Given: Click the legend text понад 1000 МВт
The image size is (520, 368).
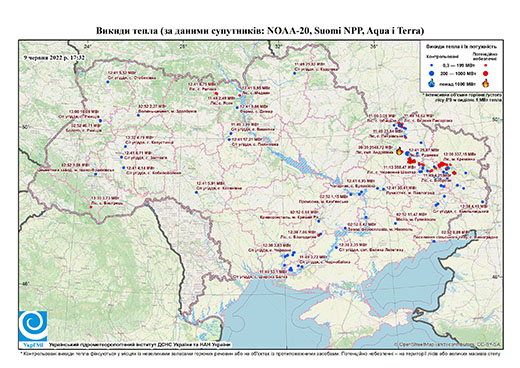Looking at the screenshot, I should (457, 83).
